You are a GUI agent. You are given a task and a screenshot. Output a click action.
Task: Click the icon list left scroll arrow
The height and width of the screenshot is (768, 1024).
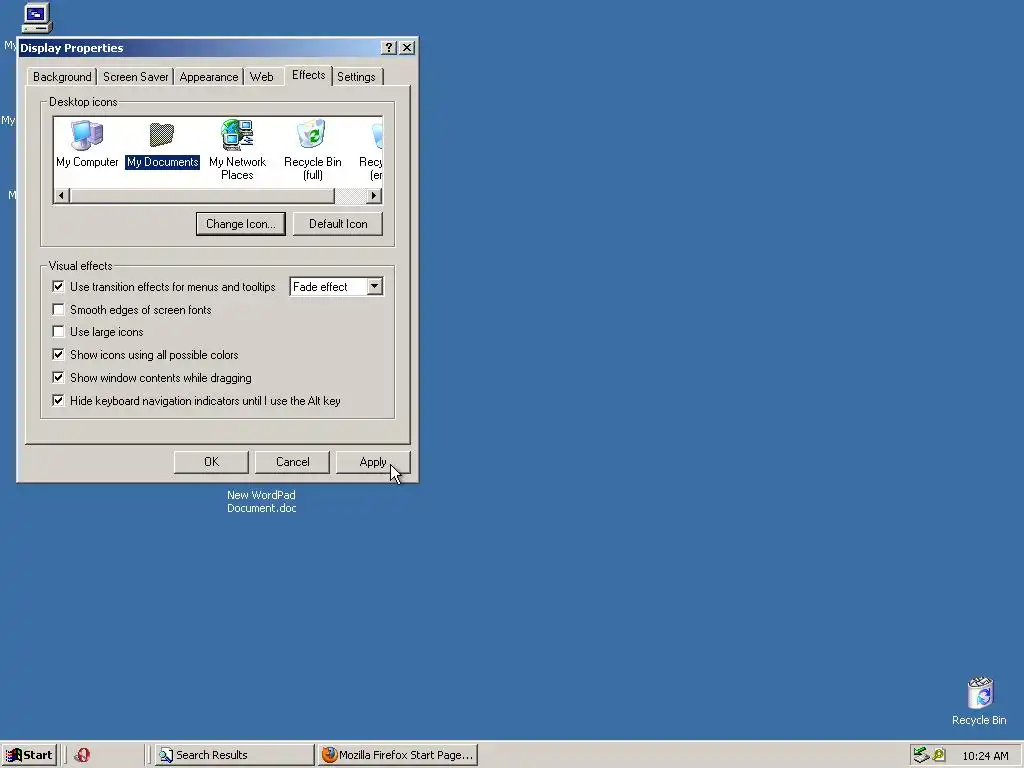click(x=61, y=195)
